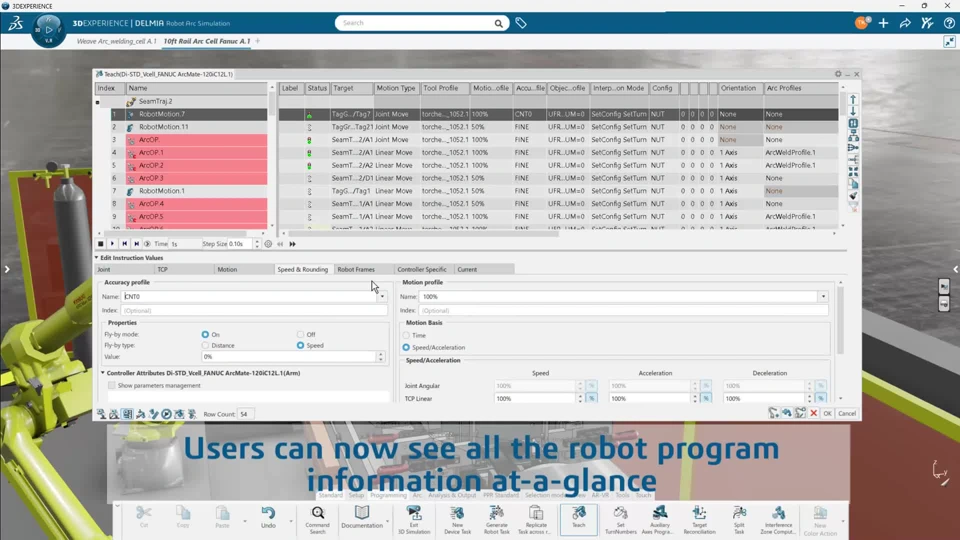Open the Undo history dropdown arrow
This screenshot has height=540, width=960.
291,521
